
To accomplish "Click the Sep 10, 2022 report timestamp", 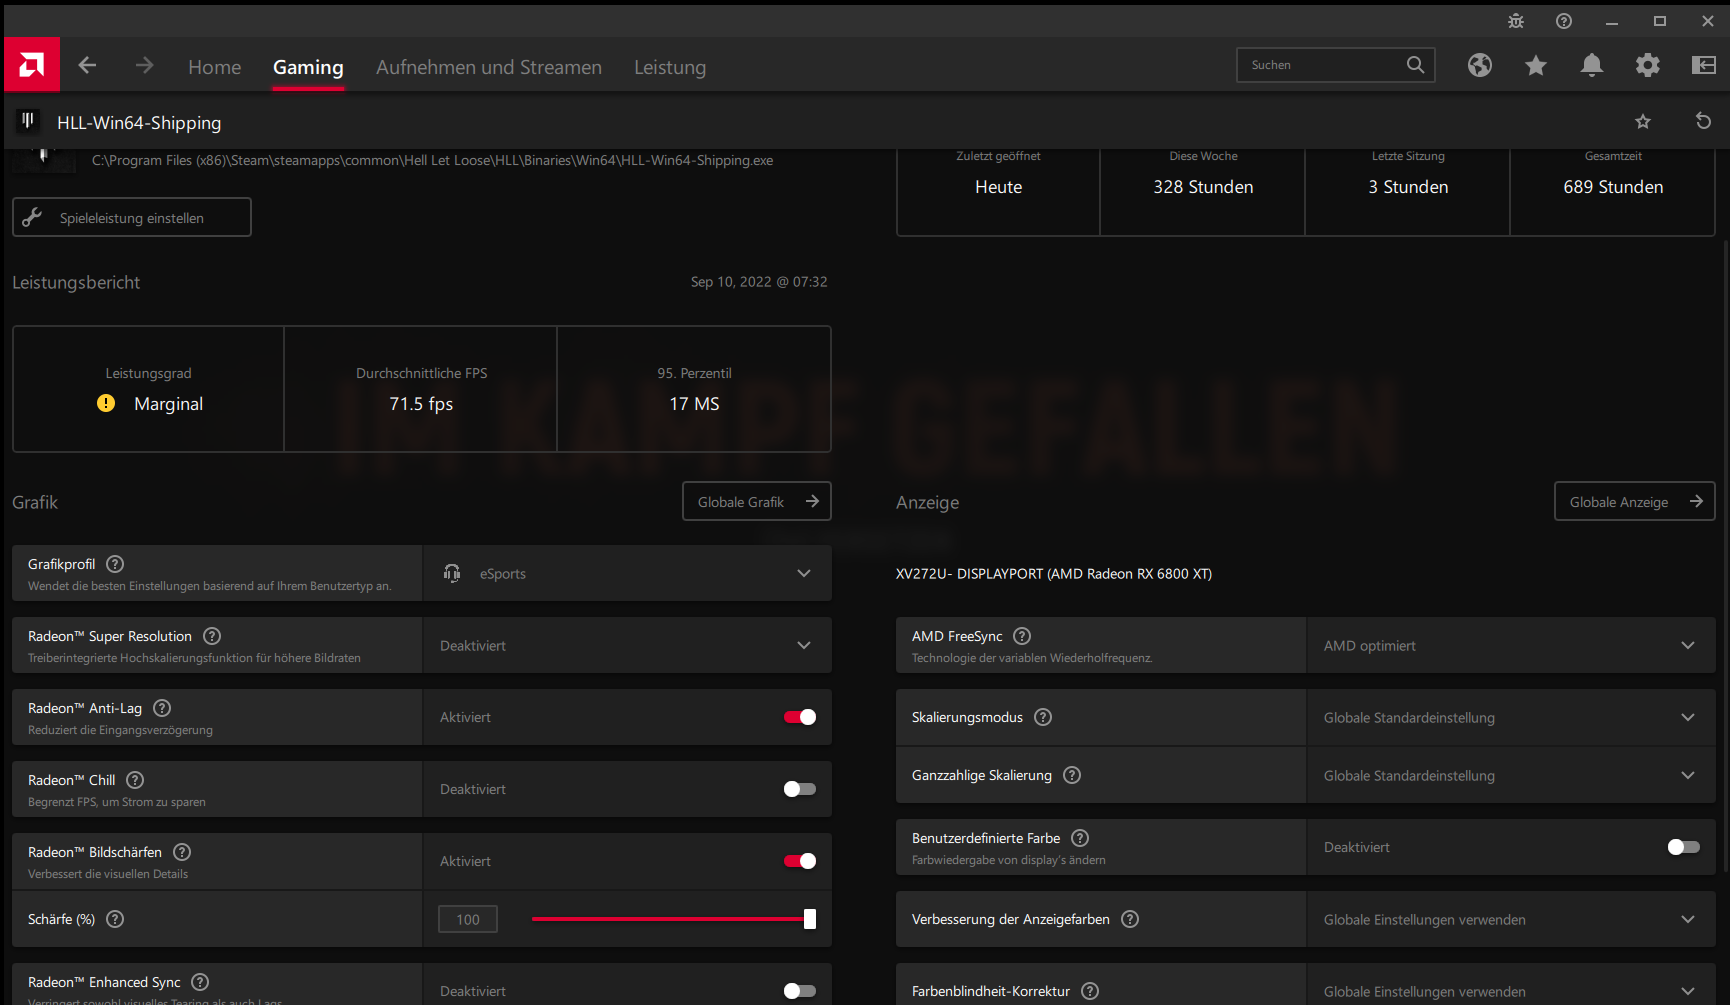I will [759, 282].
